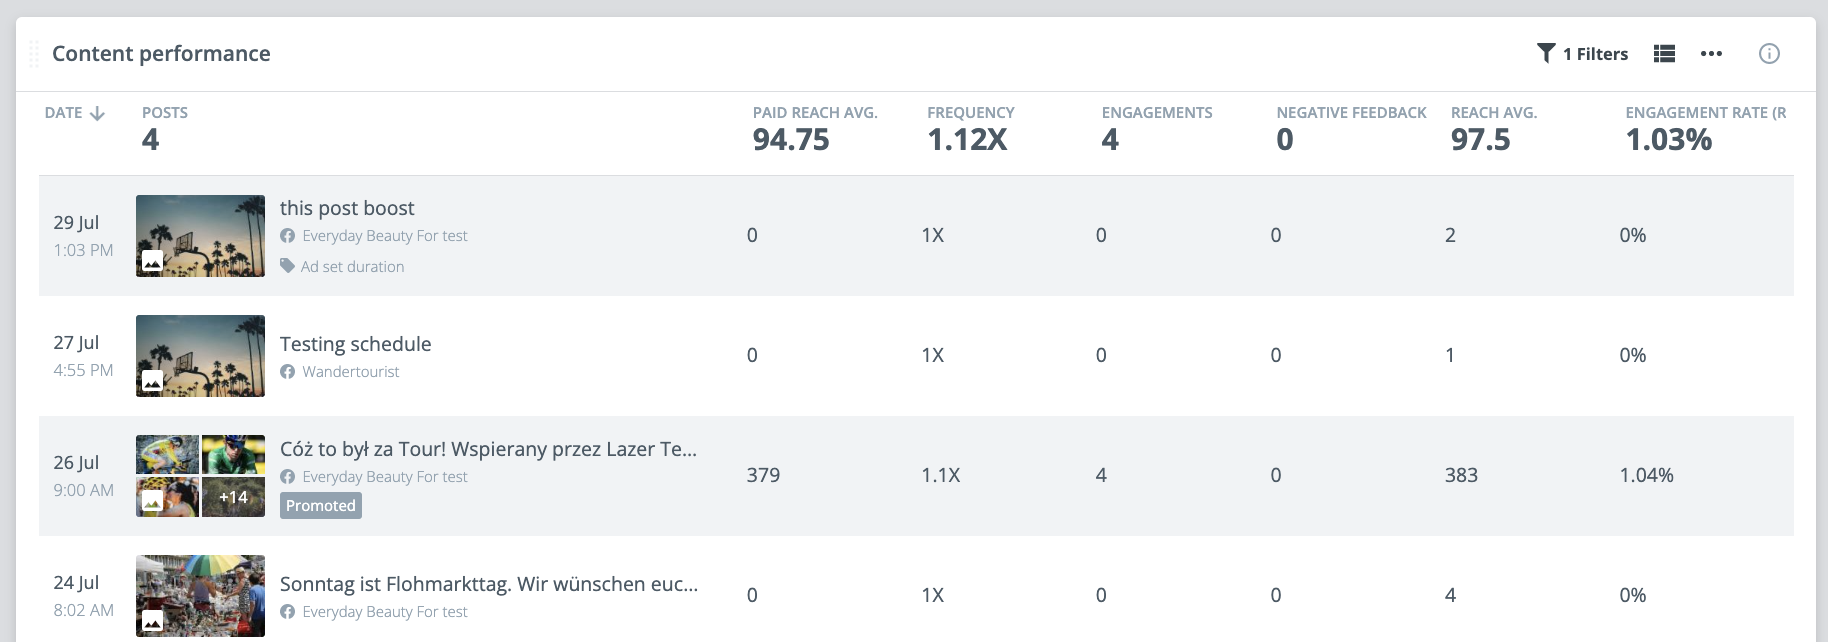
Task: Click Facebook icon beside Wandertourist
Action: 288,372
